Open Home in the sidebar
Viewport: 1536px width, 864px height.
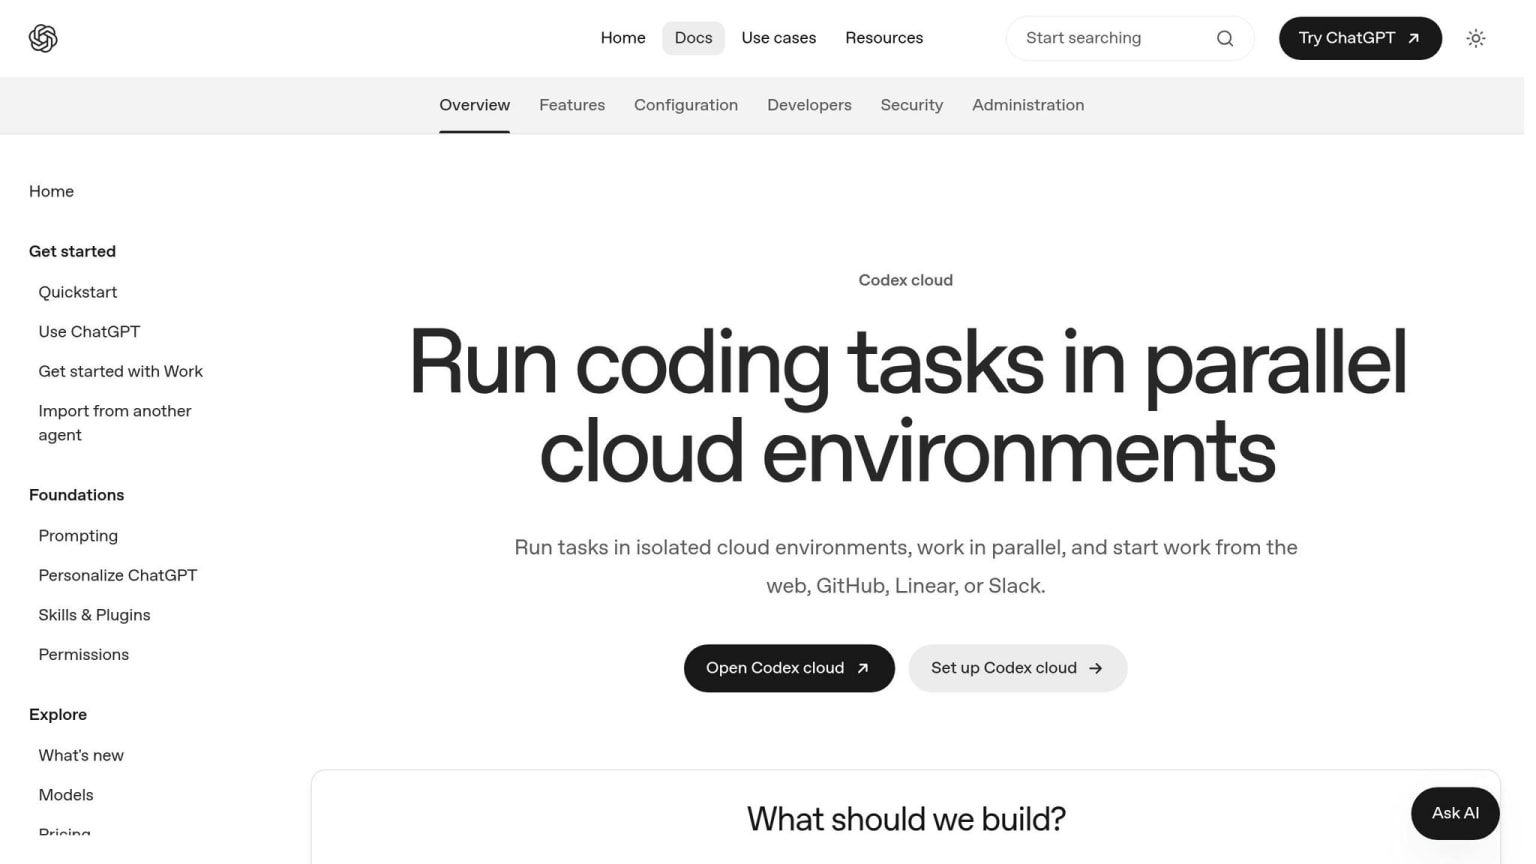pyautogui.click(x=51, y=191)
